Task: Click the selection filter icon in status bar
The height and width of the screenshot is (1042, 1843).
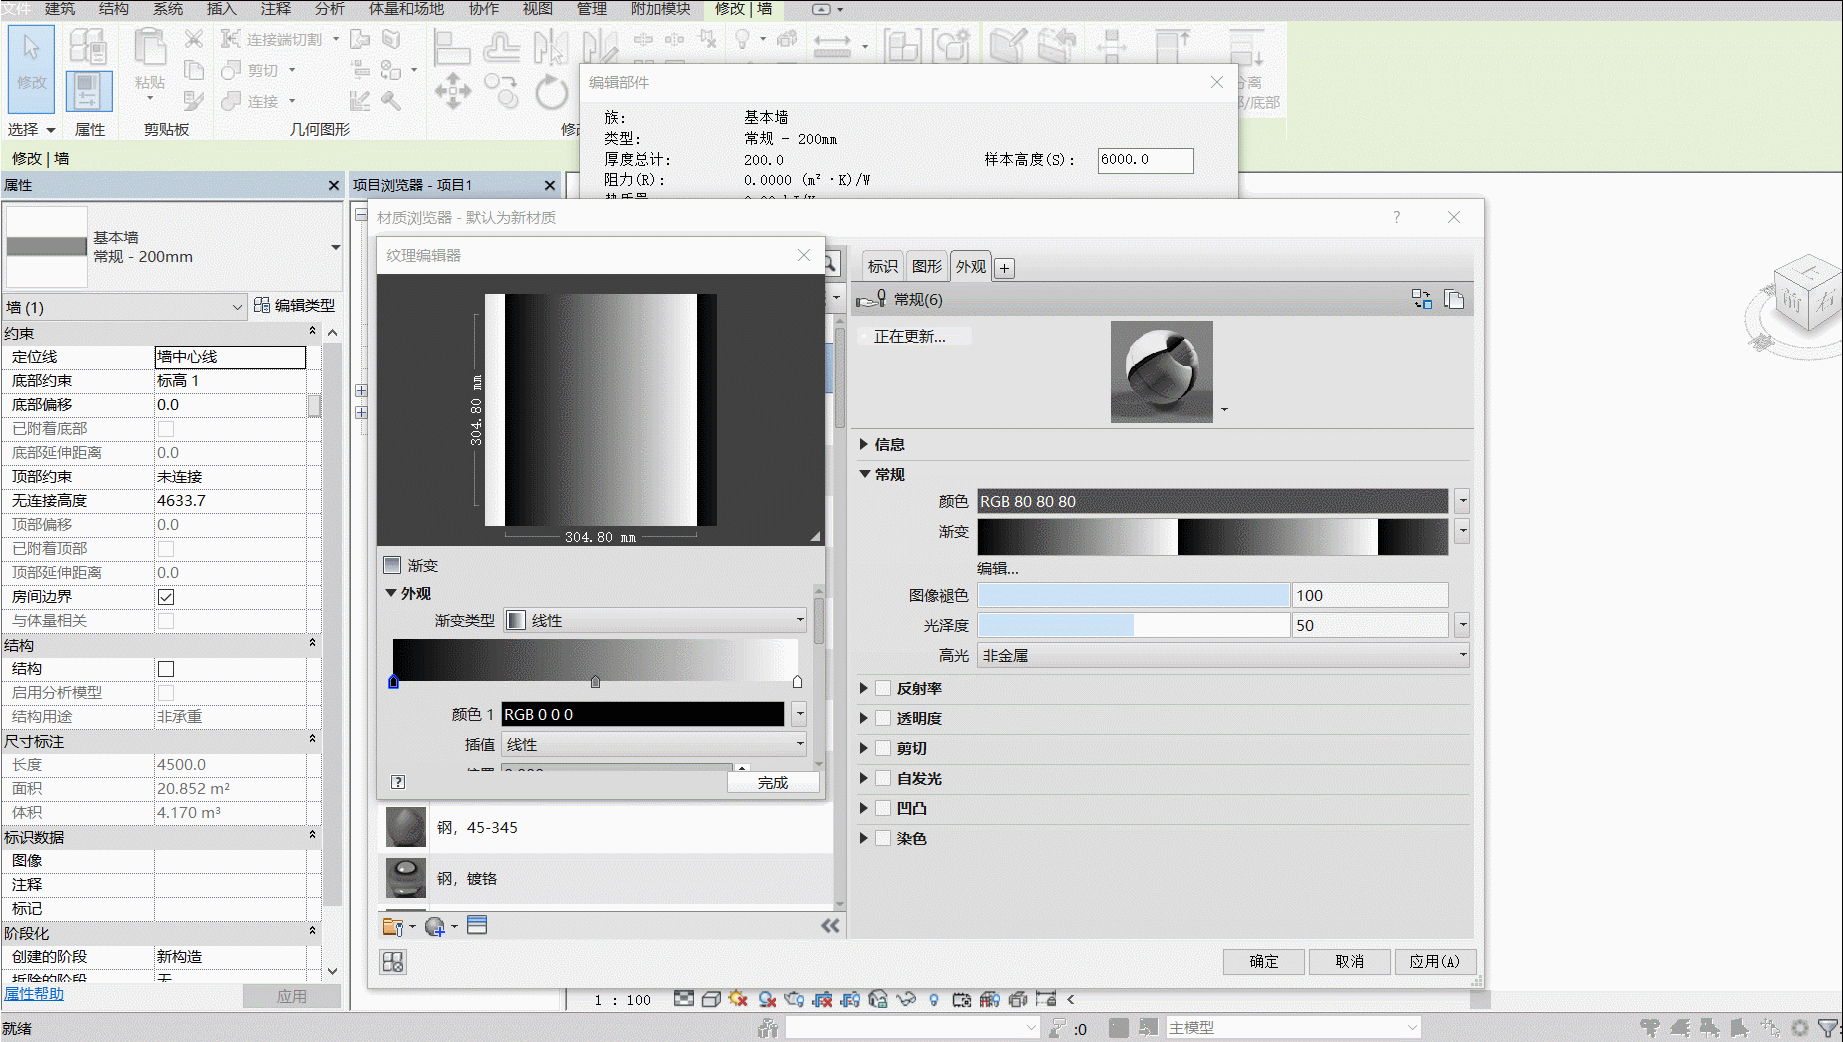Action: 1827,1027
